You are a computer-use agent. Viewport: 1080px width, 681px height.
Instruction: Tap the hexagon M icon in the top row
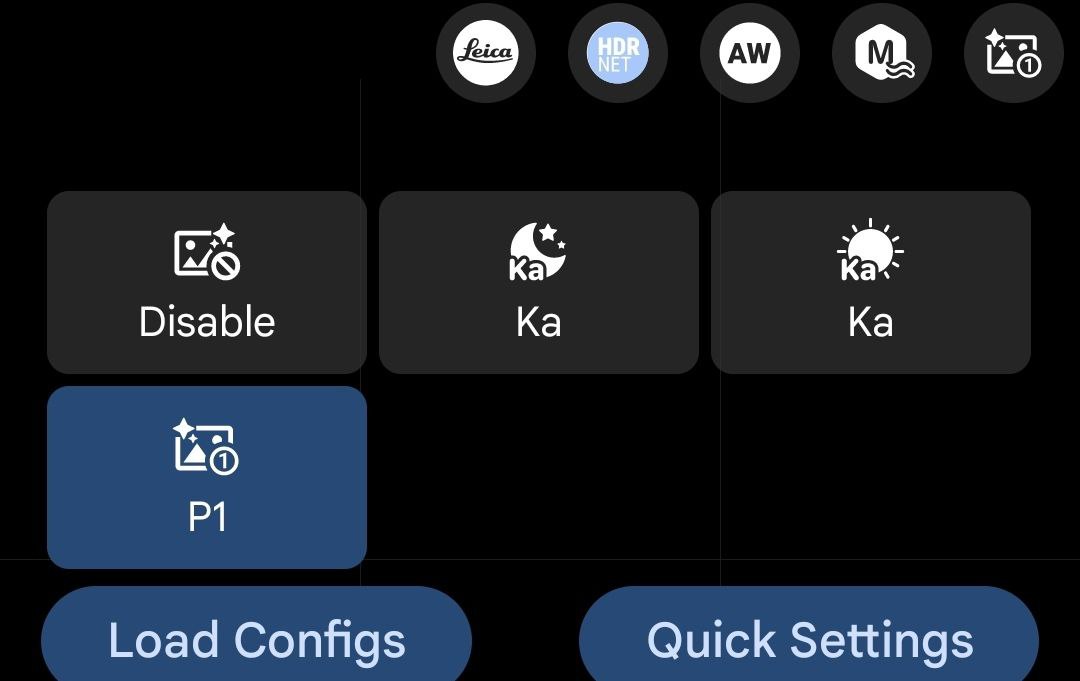[x=882, y=53]
